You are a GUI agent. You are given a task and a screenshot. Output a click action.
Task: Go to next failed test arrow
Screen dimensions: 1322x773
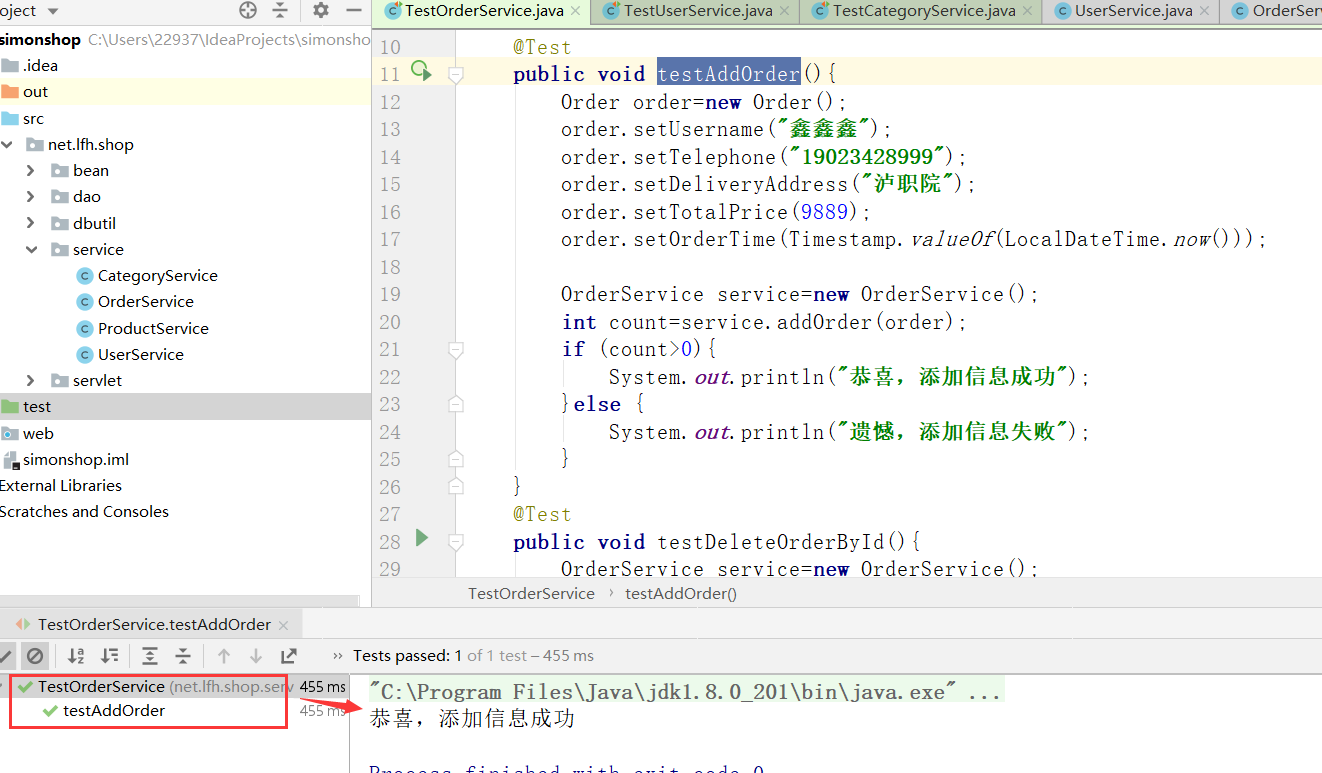pos(256,656)
